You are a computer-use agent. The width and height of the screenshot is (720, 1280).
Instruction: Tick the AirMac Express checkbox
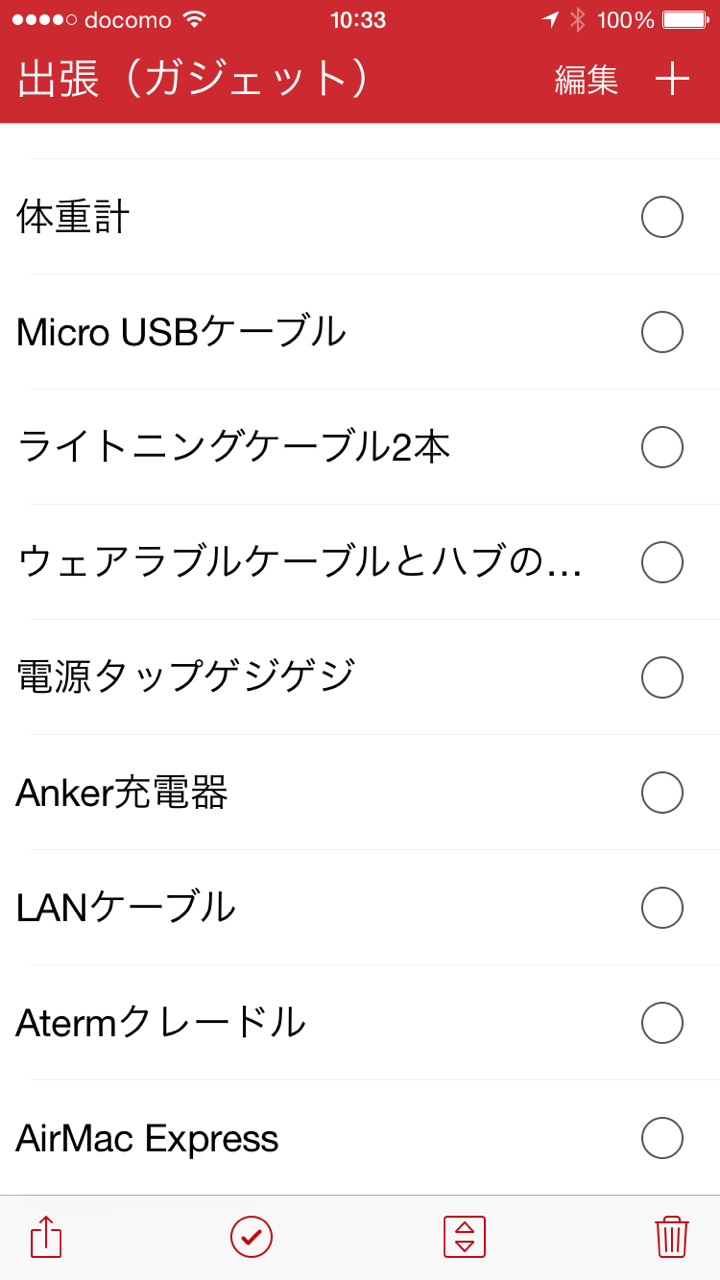pos(662,1138)
